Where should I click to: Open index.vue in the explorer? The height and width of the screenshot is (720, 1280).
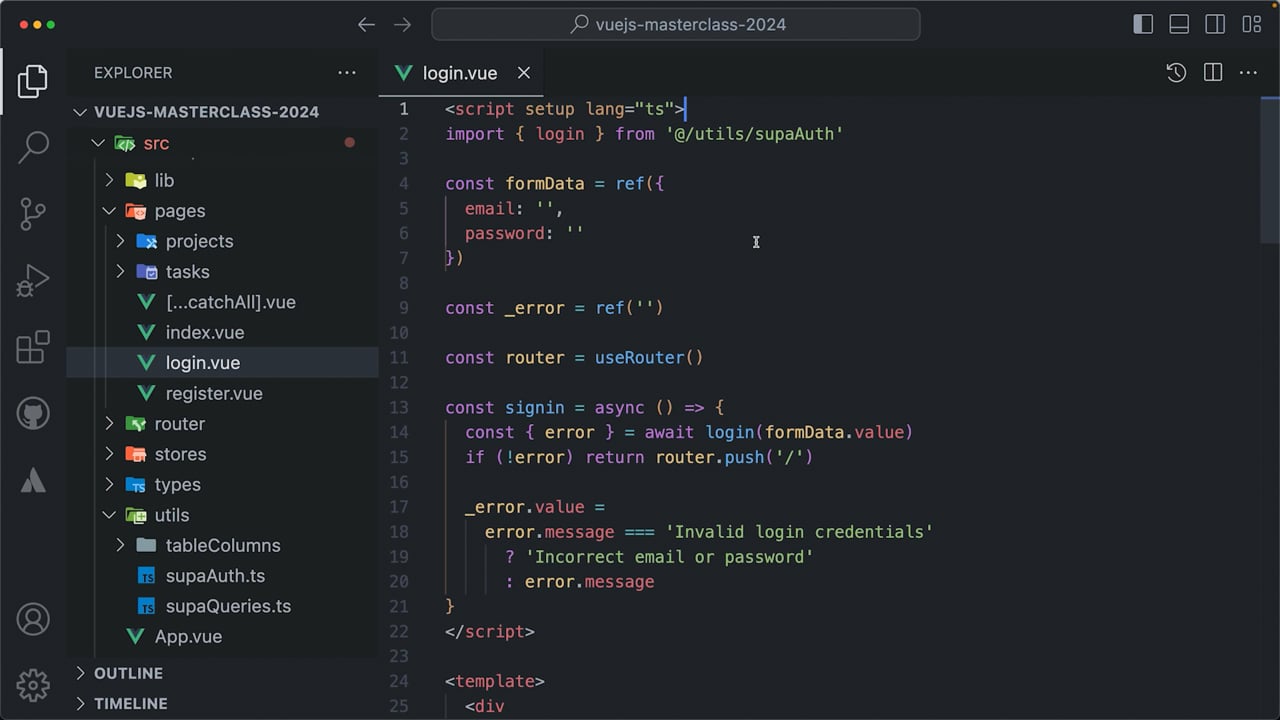coord(222,333)
